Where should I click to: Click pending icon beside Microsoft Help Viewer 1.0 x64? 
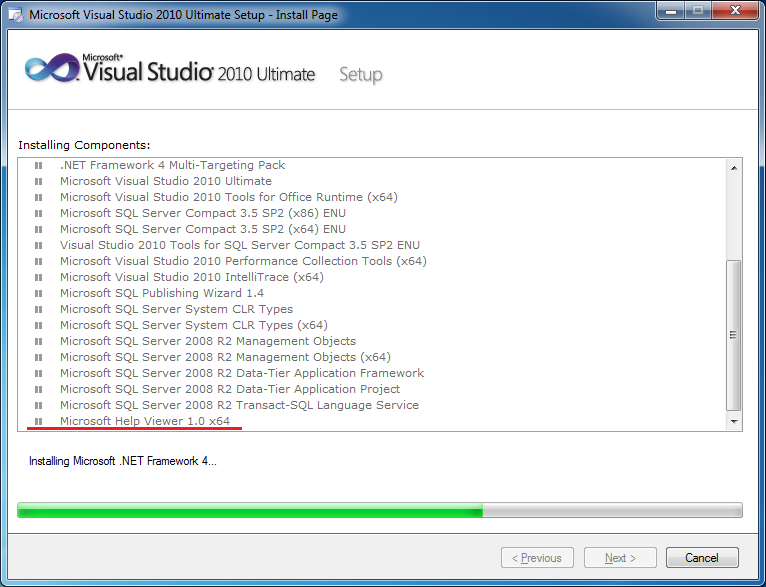tap(39, 421)
